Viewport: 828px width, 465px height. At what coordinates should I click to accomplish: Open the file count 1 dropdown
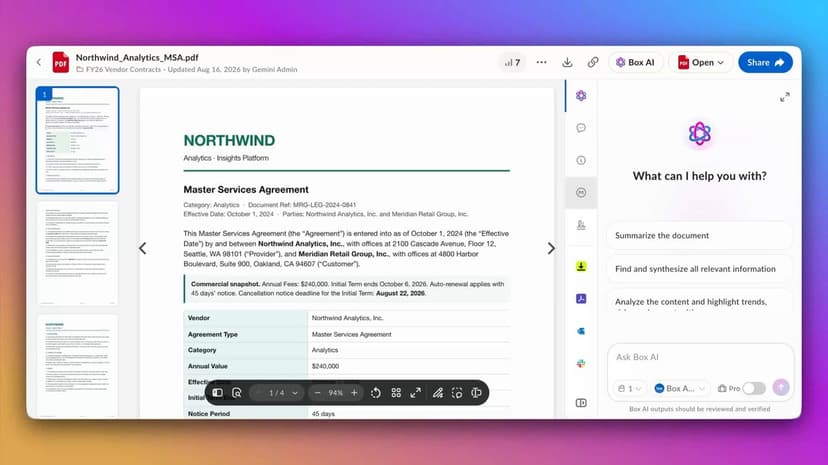[x=629, y=388]
